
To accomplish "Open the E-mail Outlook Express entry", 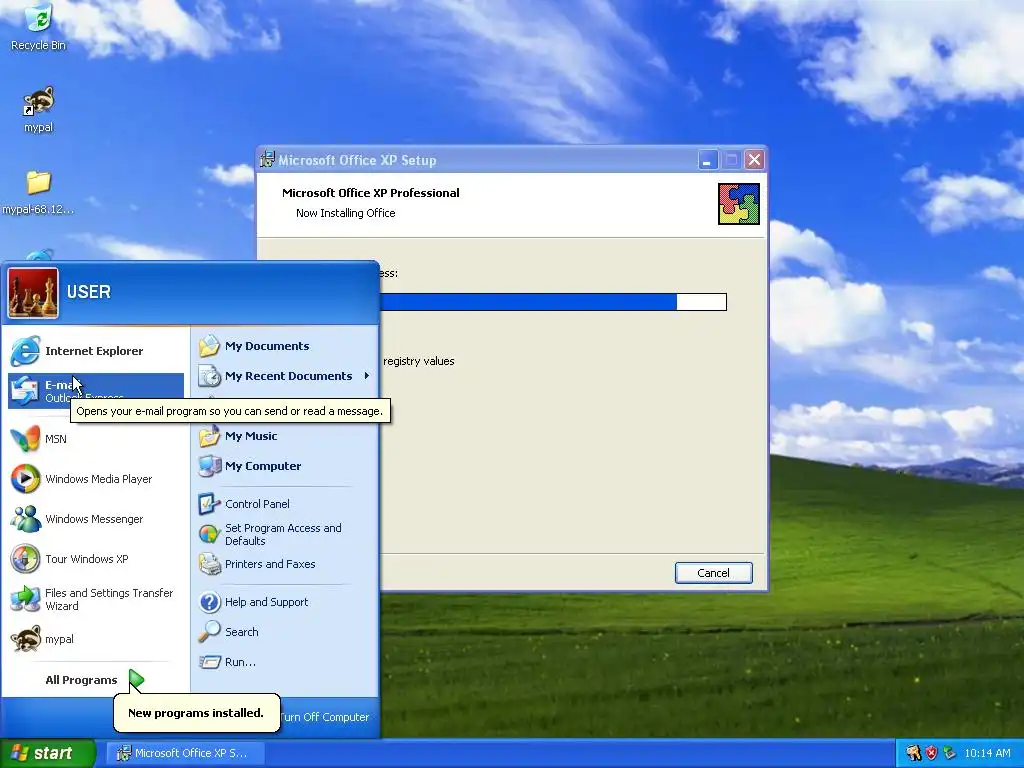I will coord(96,391).
